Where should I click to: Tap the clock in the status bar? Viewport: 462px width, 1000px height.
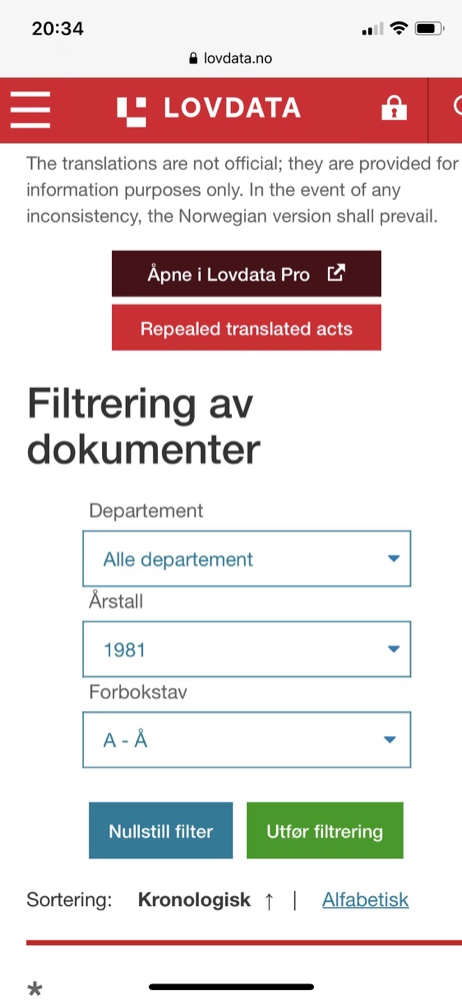coord(57,29)
